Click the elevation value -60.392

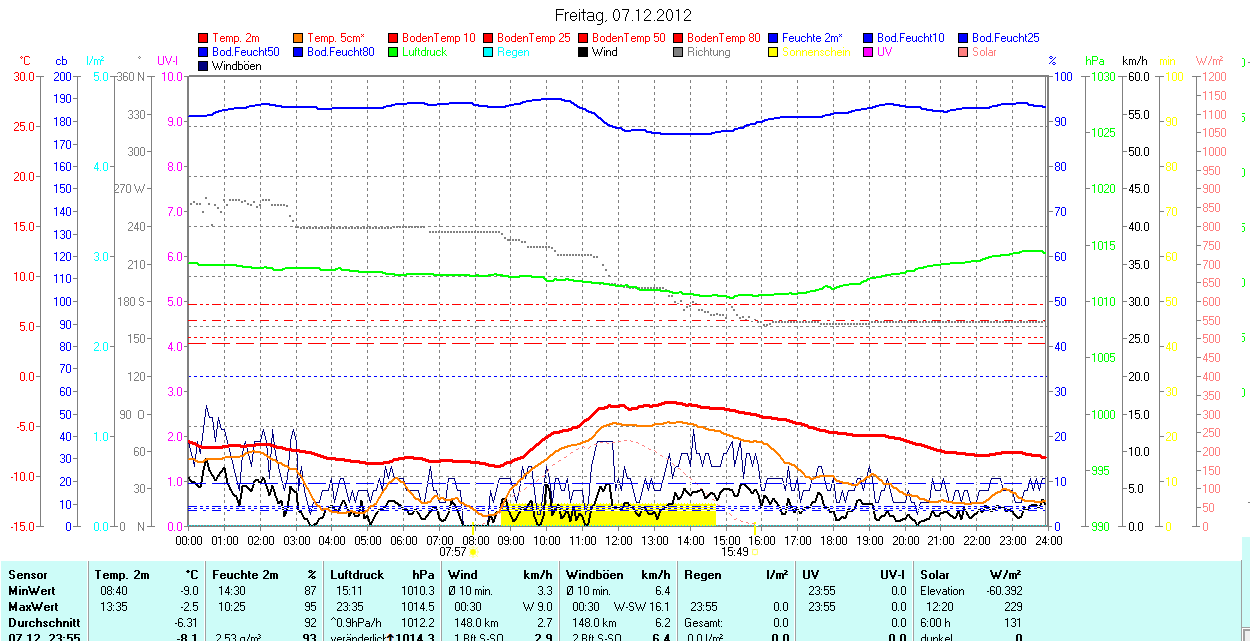point(1002,591)
